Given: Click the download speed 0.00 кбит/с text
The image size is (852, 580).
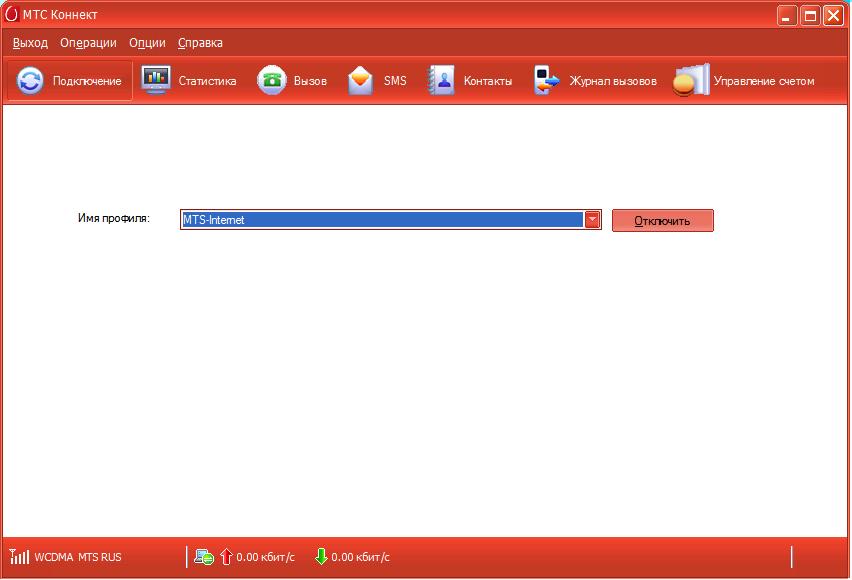Looking at the screenshot, I should [360, 557].
